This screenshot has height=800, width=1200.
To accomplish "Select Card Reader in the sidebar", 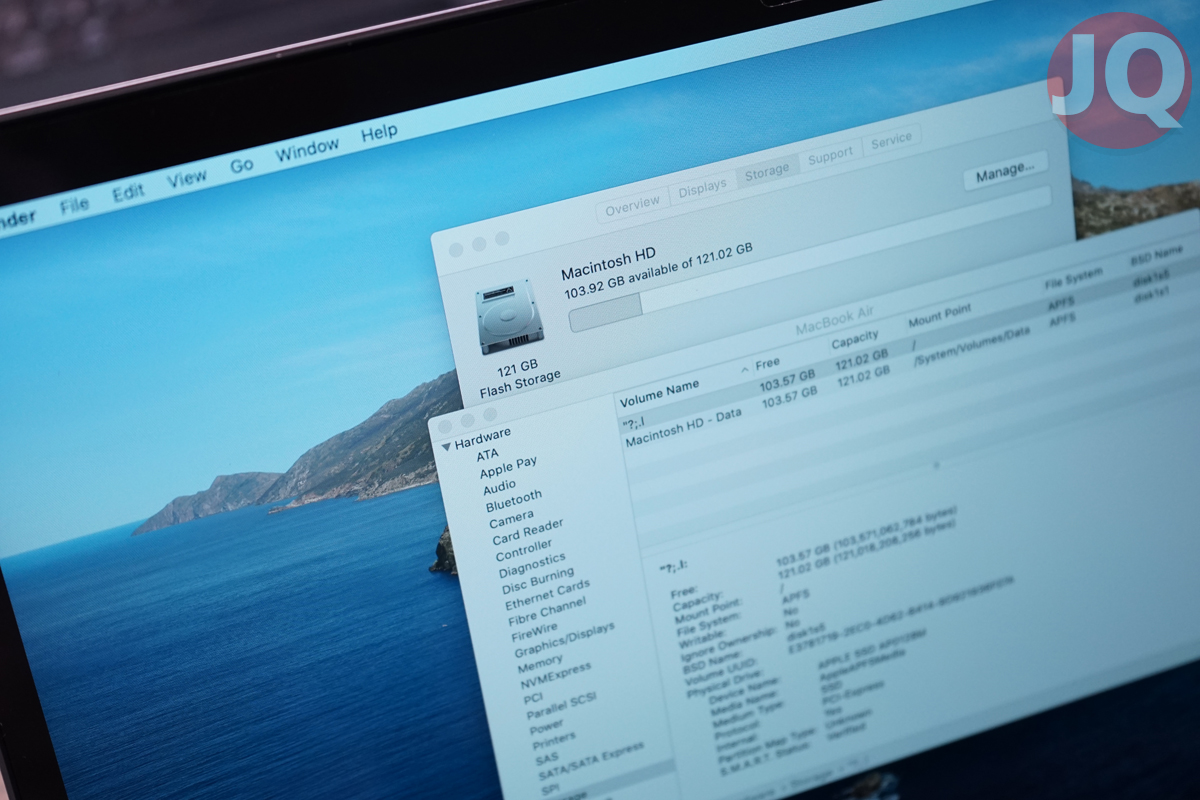I will click(x=527, y=531).
